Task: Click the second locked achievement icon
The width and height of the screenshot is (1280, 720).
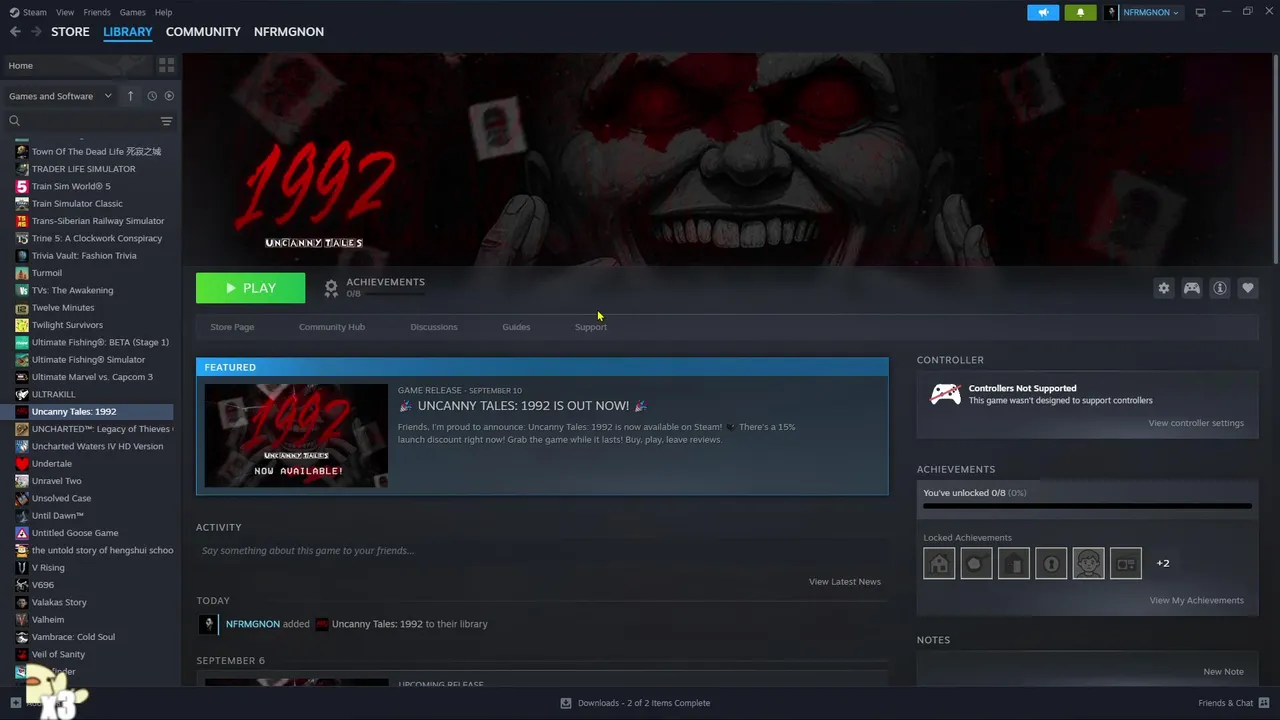Action: (x=976, y=563)
